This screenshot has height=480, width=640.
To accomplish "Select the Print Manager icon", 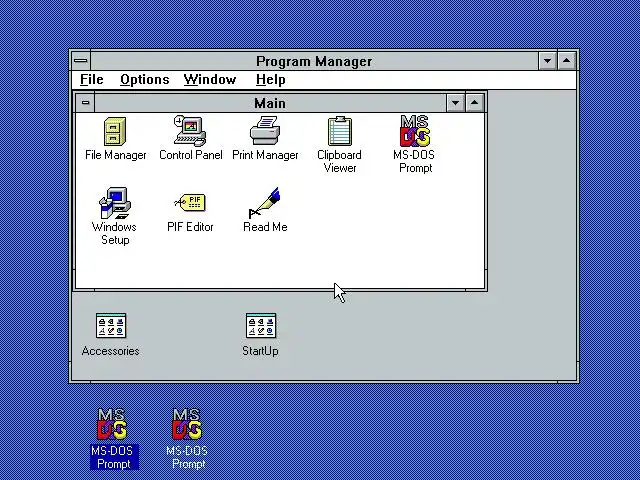I will pyautogui.click(x=265, y=131).
